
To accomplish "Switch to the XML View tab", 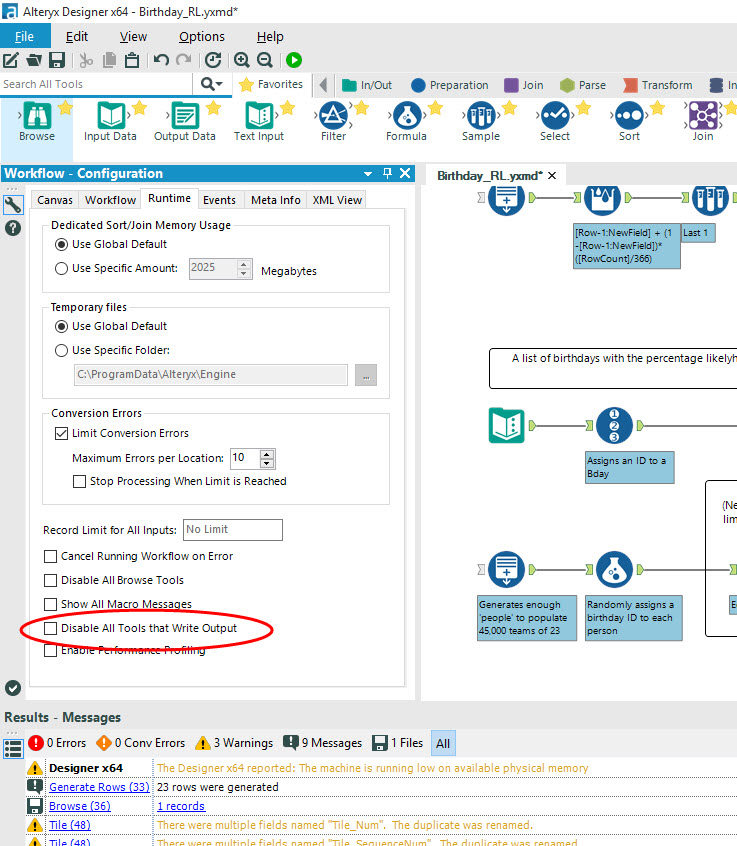I will tap(337, 200).
